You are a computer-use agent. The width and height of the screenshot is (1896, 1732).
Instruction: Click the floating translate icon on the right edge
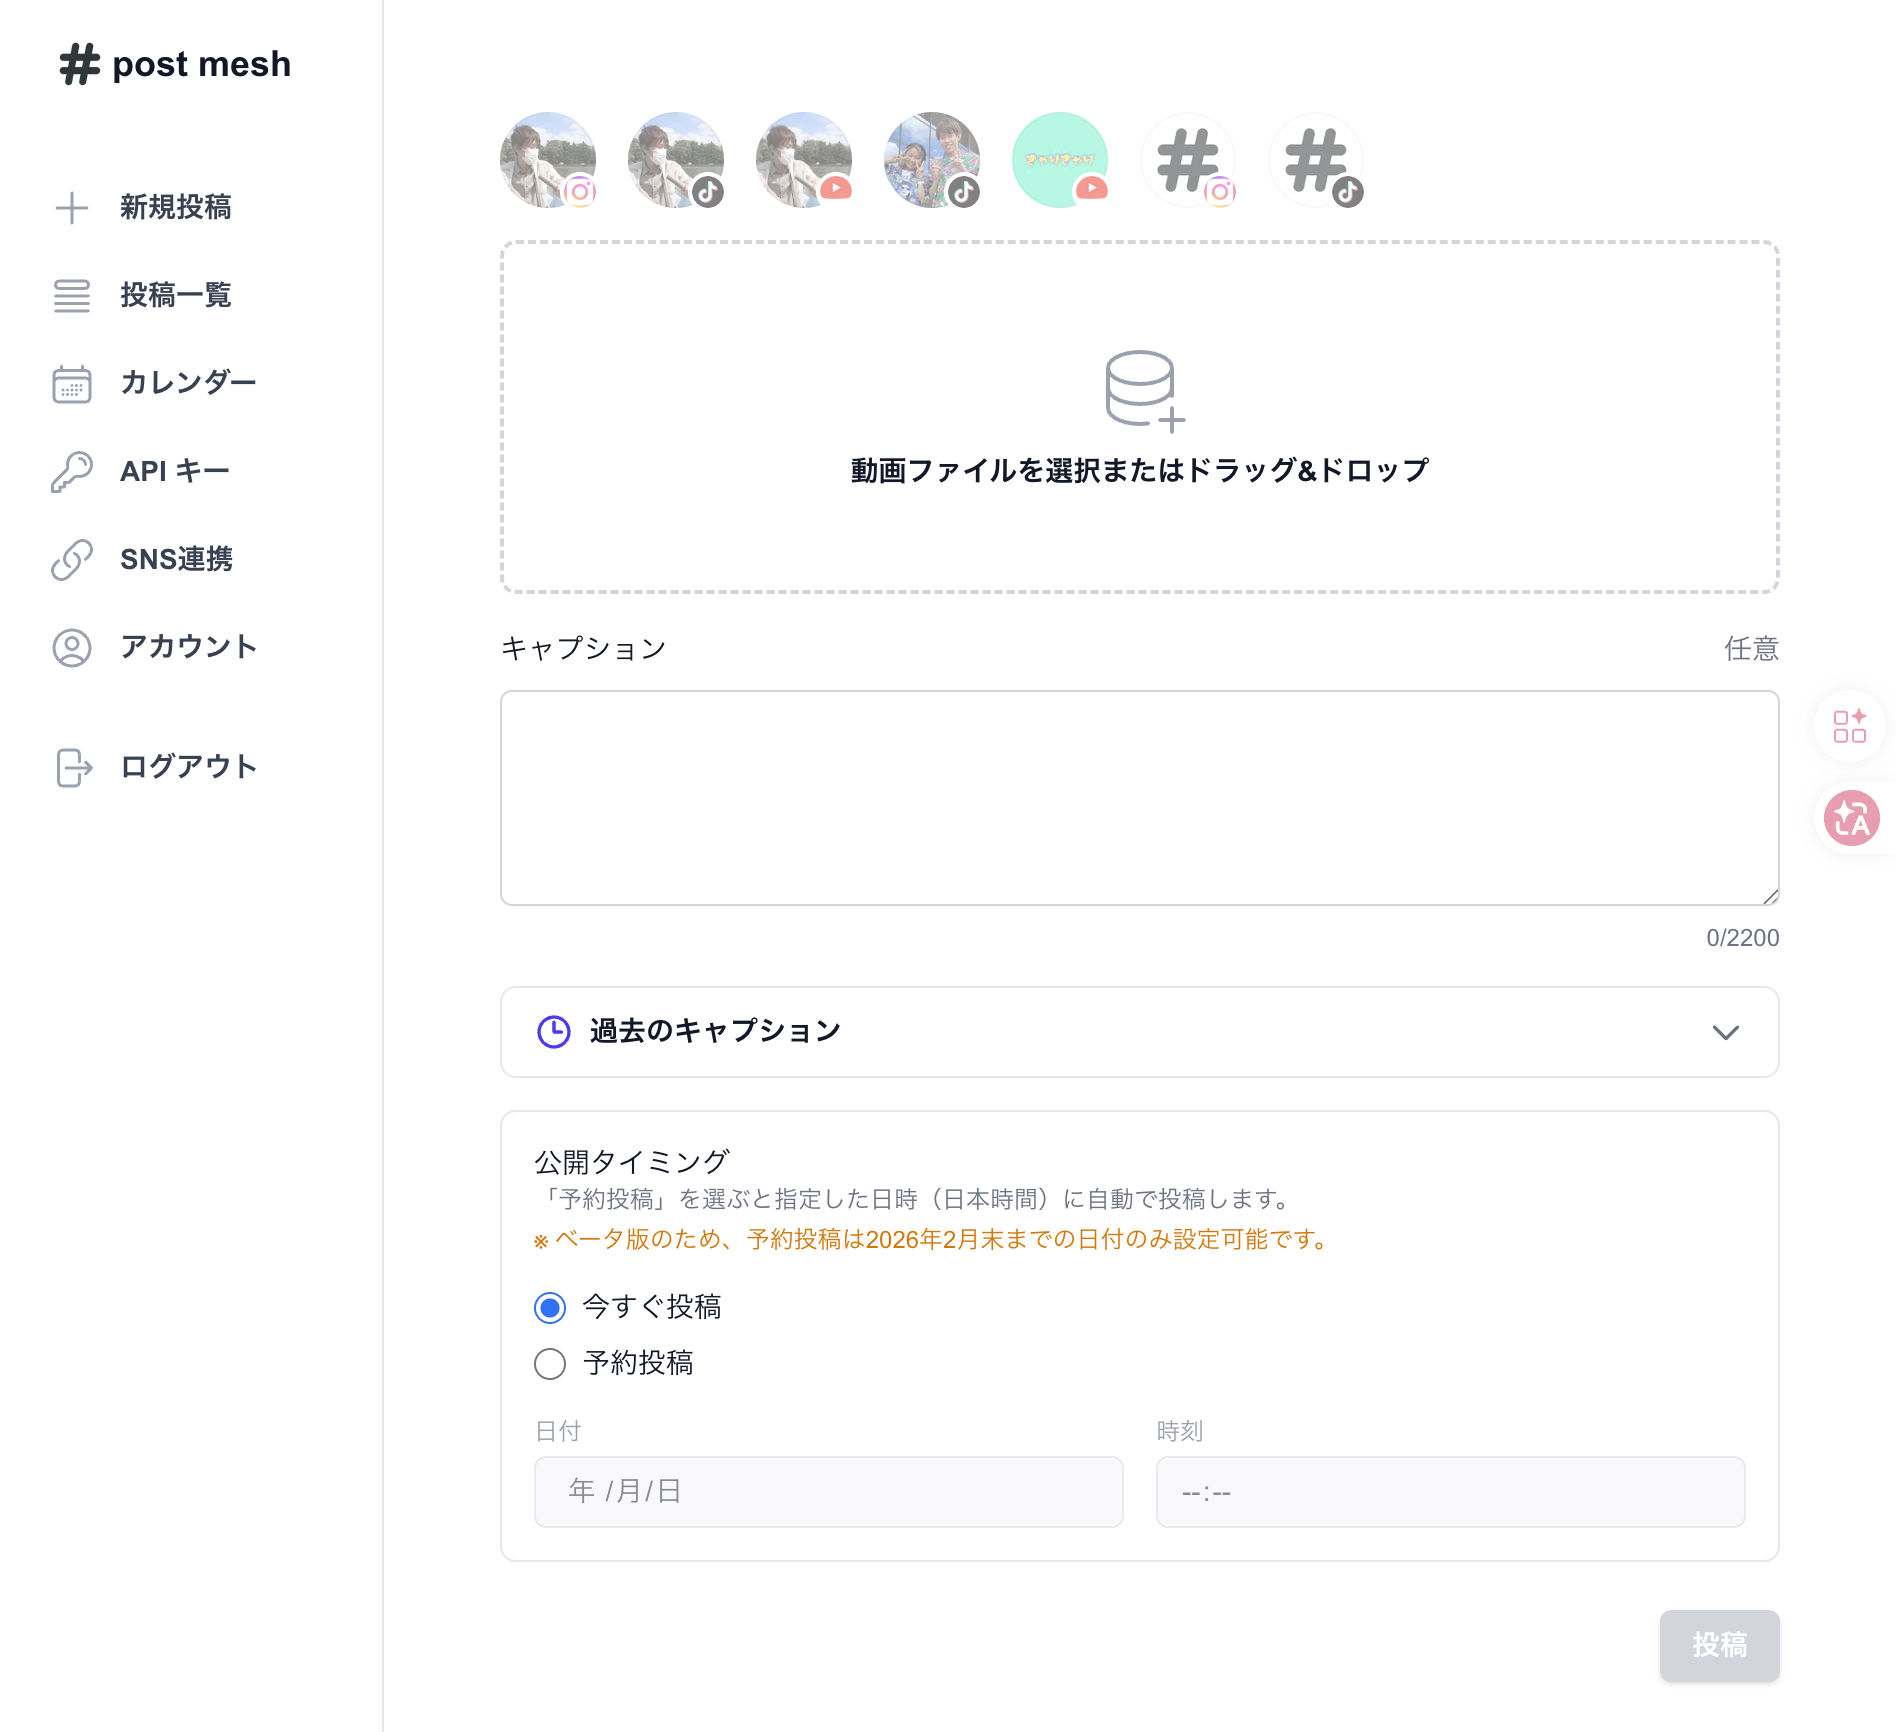pyautogui.click(x=1851, y=818)
